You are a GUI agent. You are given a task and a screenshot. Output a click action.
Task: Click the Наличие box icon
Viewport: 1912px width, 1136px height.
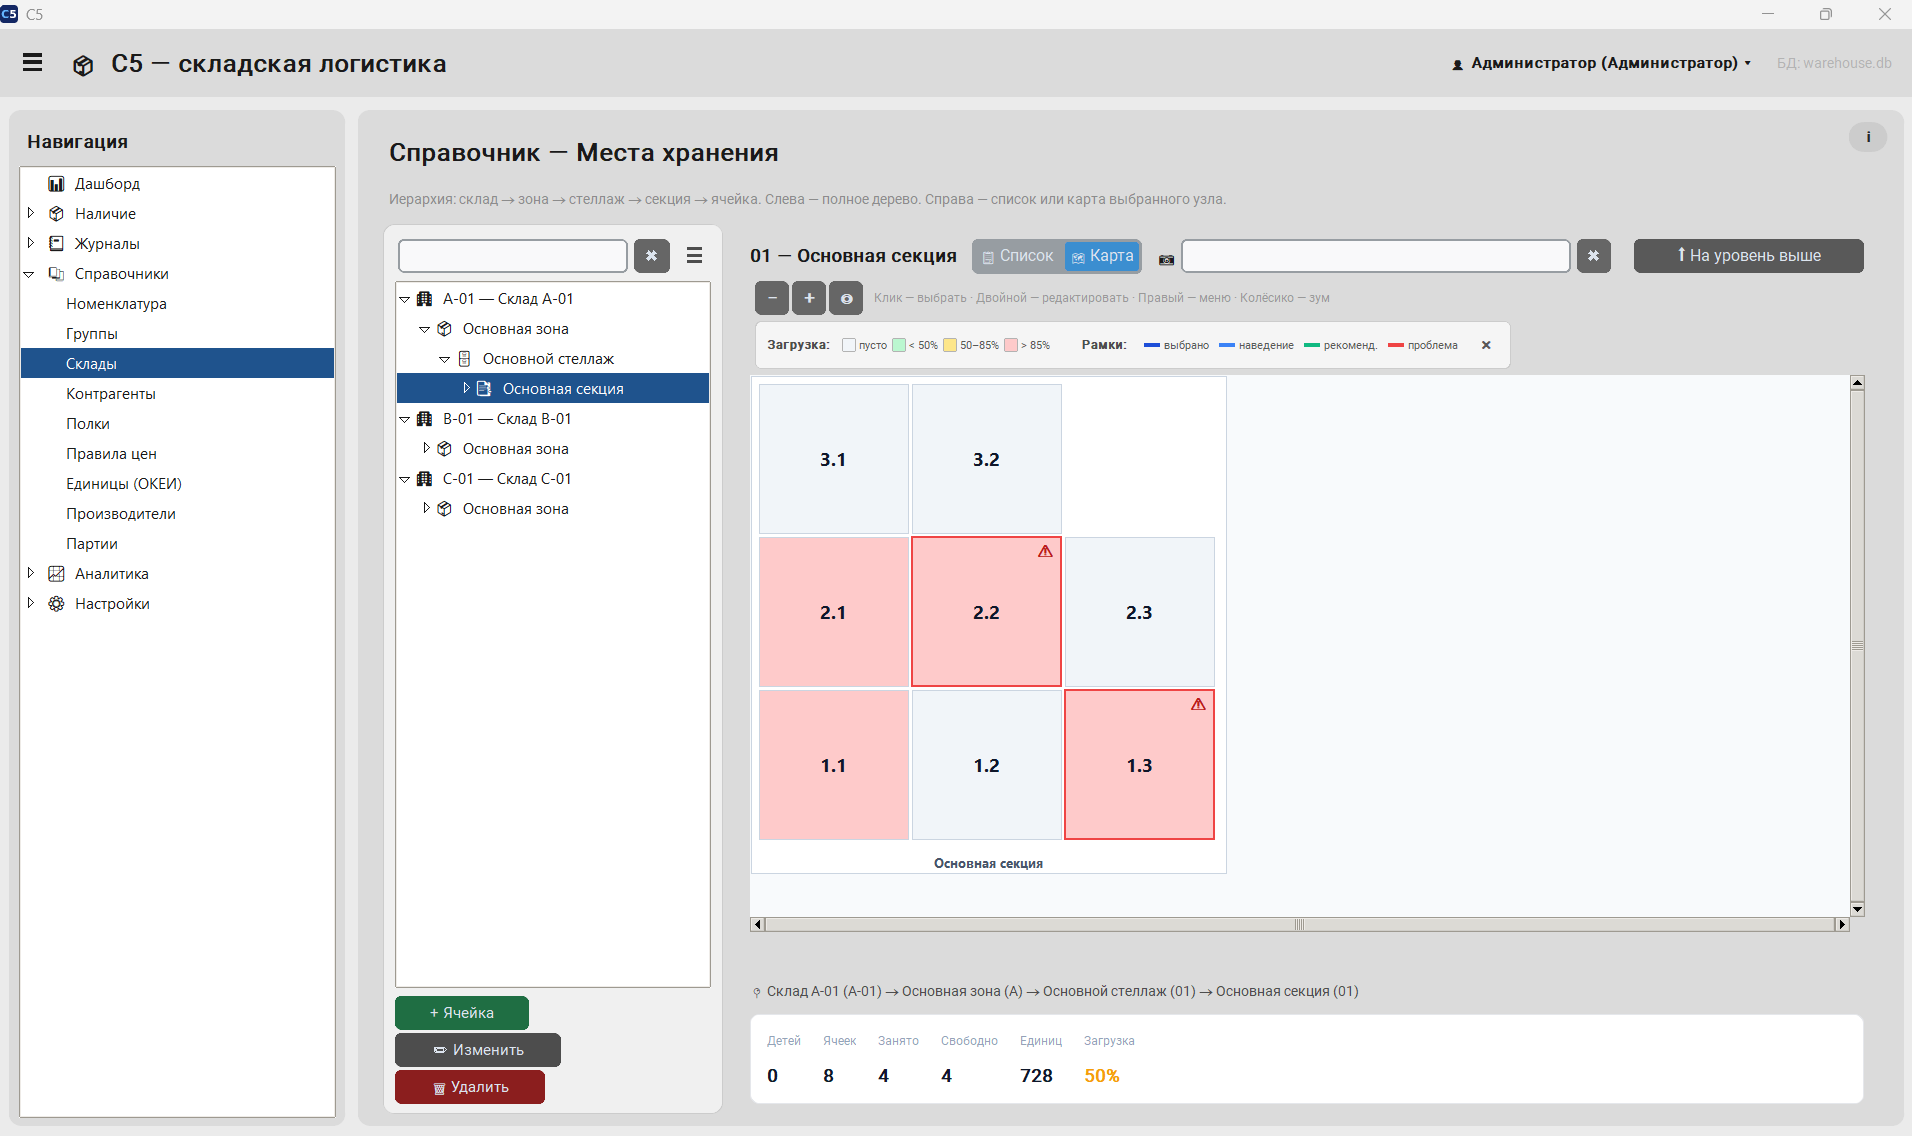[57, 214]
